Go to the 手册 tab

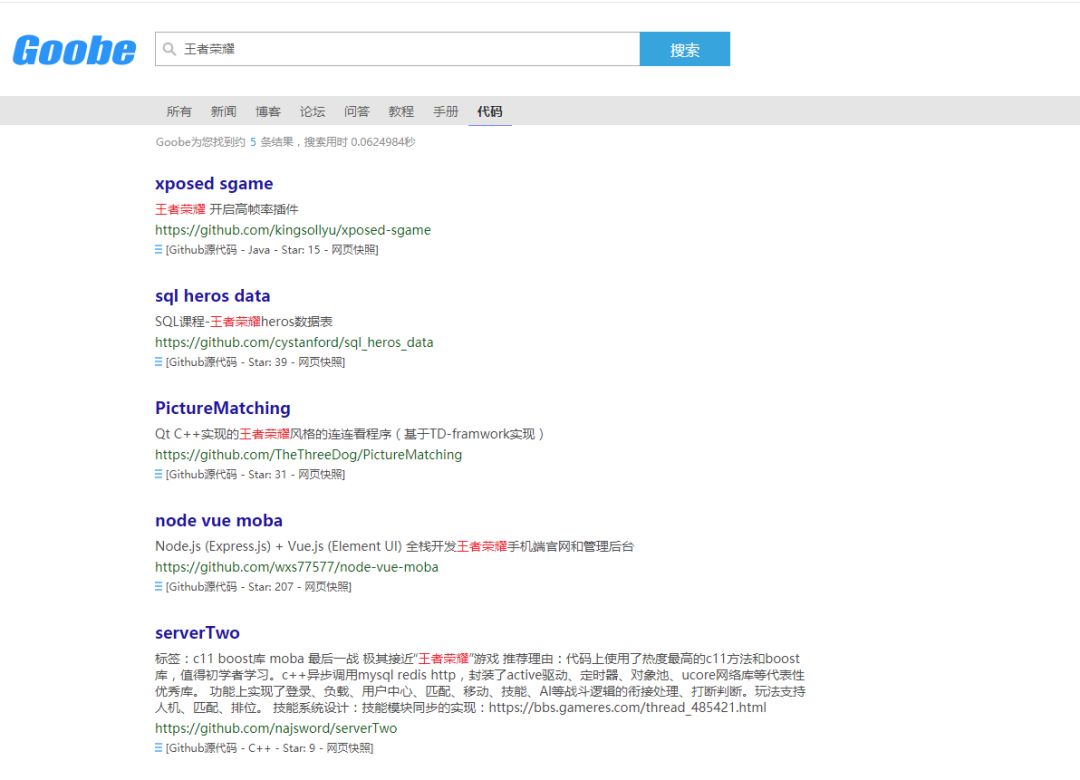[446, 112]
